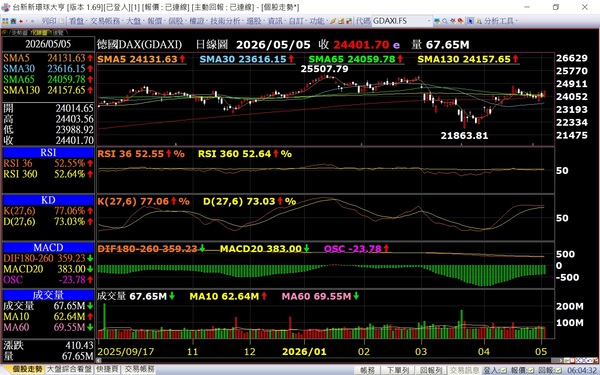This screenshot has height=375, width=600.
Task: Click the red-green grid icon before 代碼
Action: tap(349, 21)
